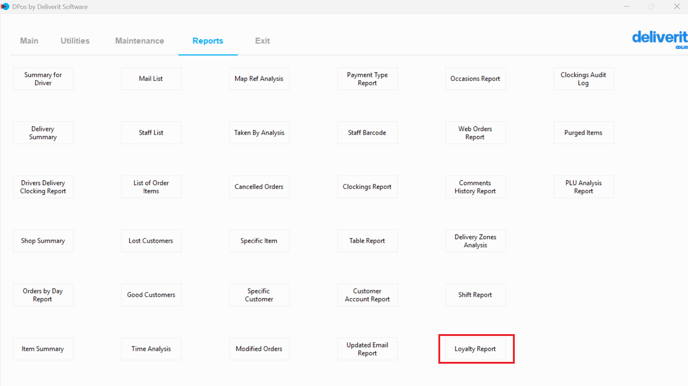Open the Staff List

click(151, 132)
